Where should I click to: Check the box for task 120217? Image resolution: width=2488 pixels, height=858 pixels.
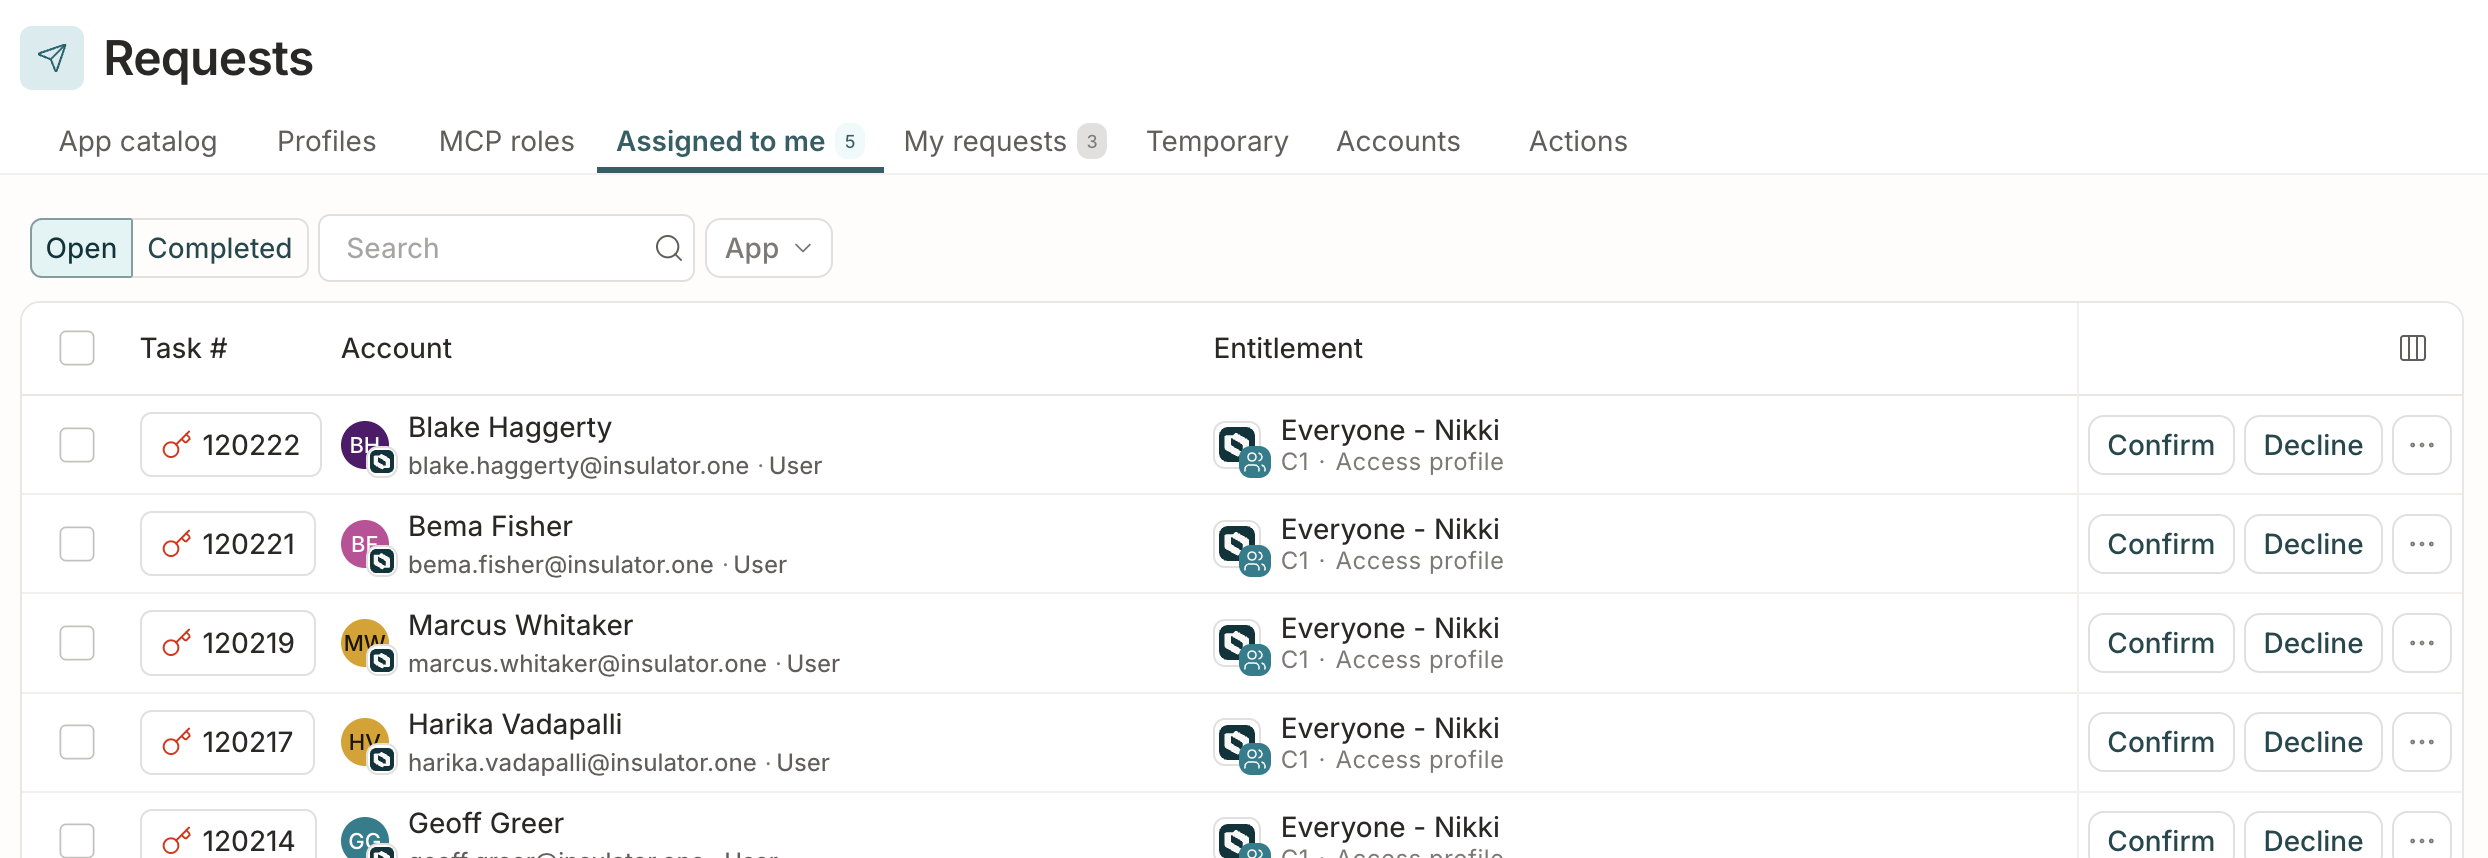coord(77,742)
